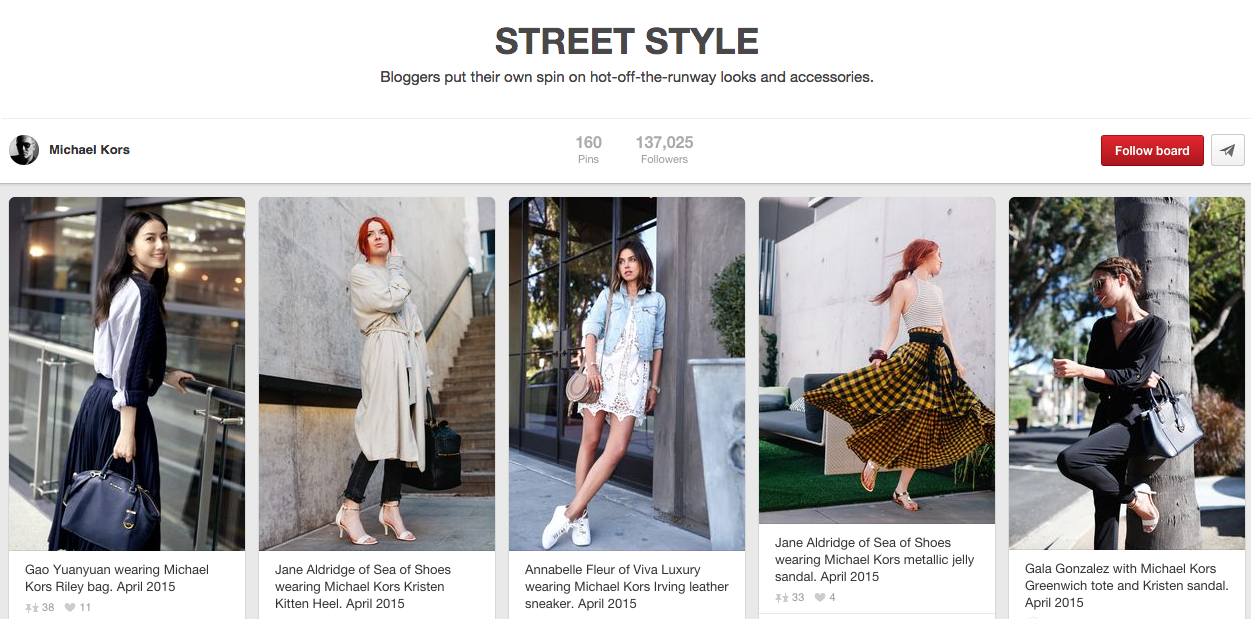Click the send board paper-plane icon

click(x=1228, y=150)
